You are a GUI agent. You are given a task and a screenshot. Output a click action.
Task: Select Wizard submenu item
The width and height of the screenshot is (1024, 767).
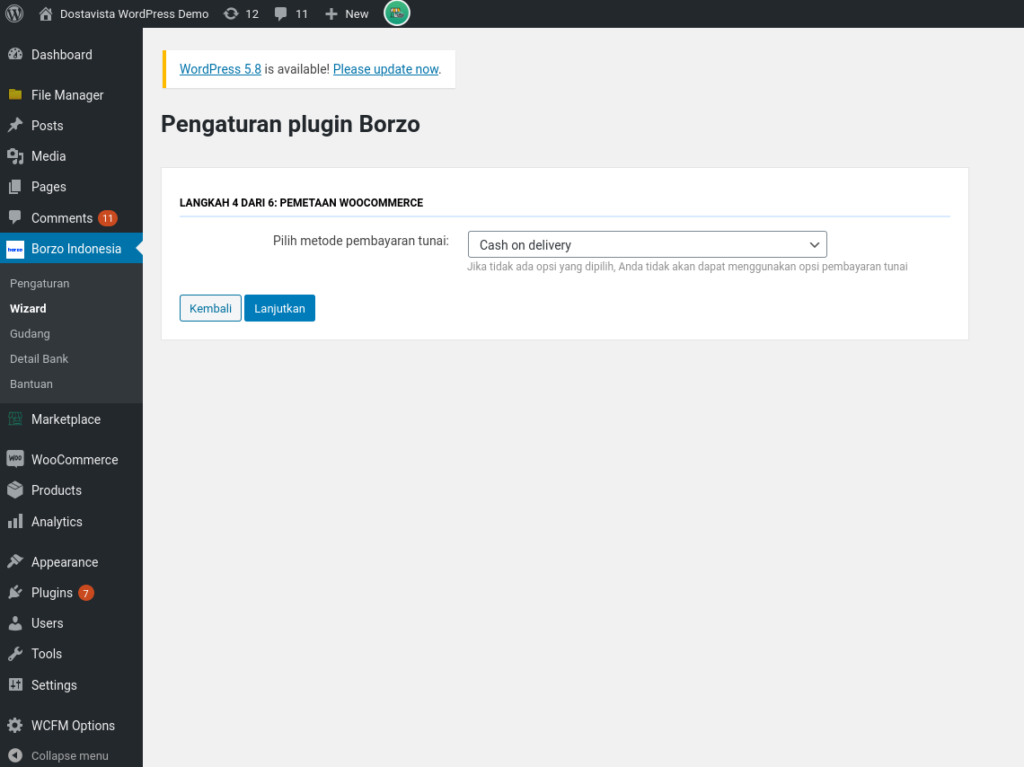(x=28, y=308)
